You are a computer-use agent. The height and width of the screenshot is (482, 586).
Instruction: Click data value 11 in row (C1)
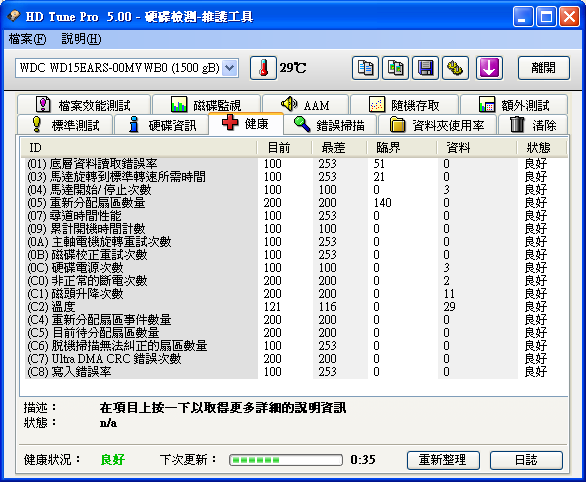click(x=449, y=294)
